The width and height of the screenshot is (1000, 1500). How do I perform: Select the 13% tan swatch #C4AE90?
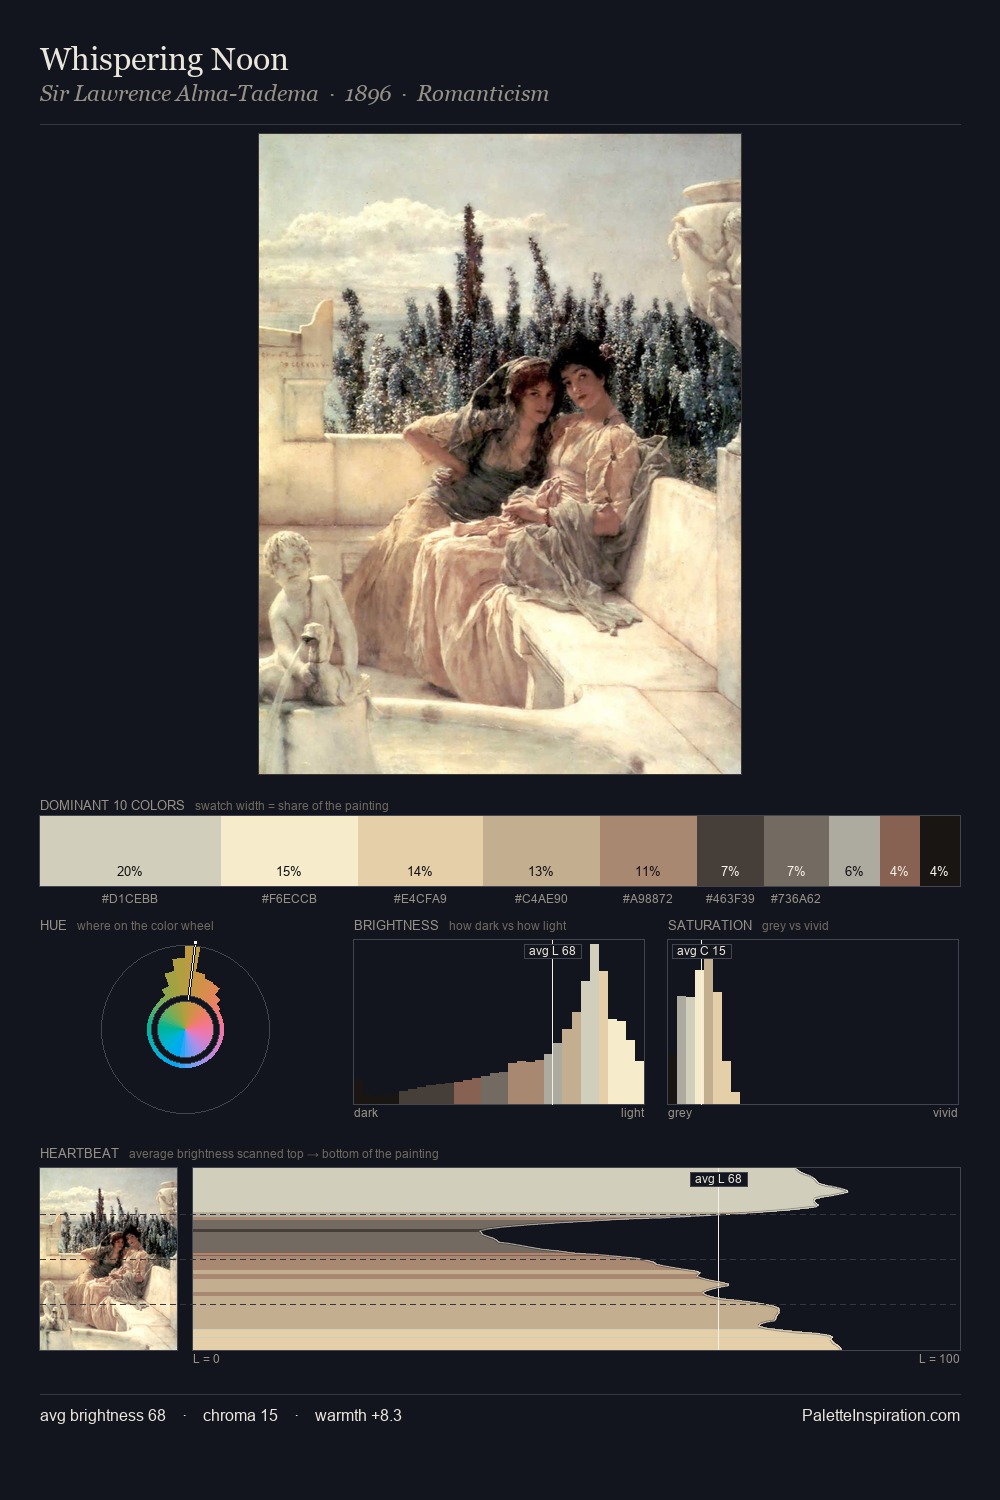541,851
